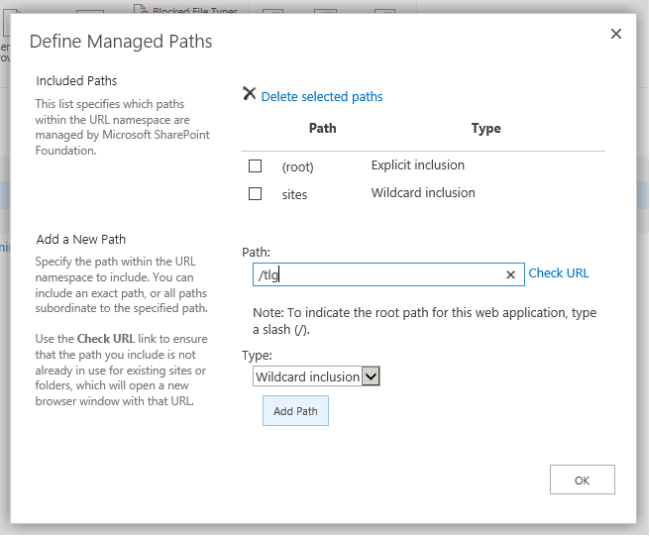Tick the sites path checkbox
The image size is (650, 536).
[x=255, y=194]
